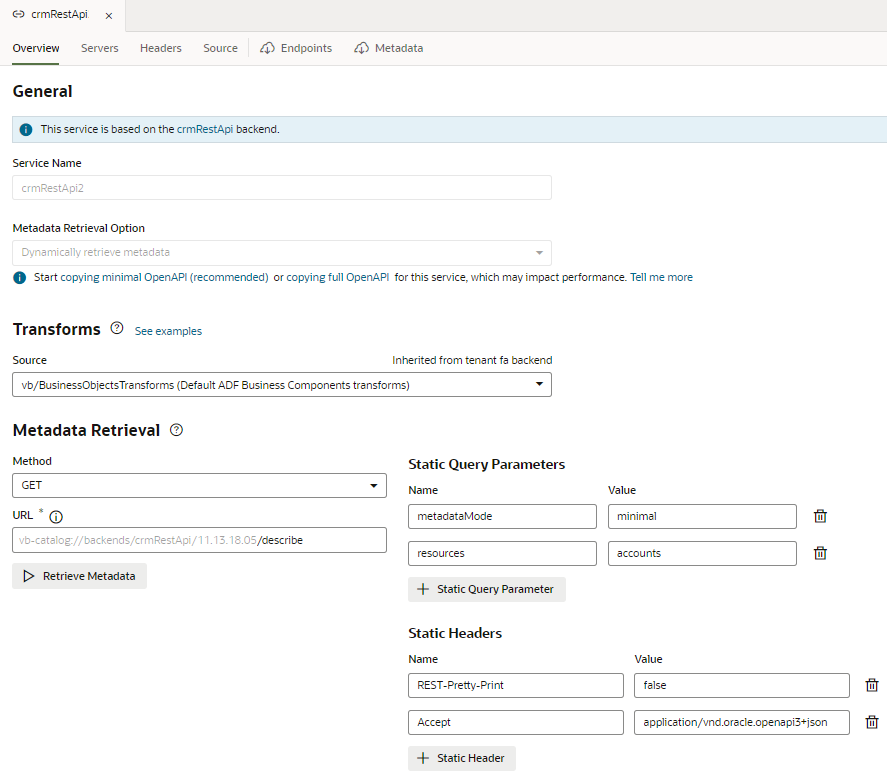Click the info icon beside Start copying text
This screenshot has height=782, width=887.
(x=20, y=278)
